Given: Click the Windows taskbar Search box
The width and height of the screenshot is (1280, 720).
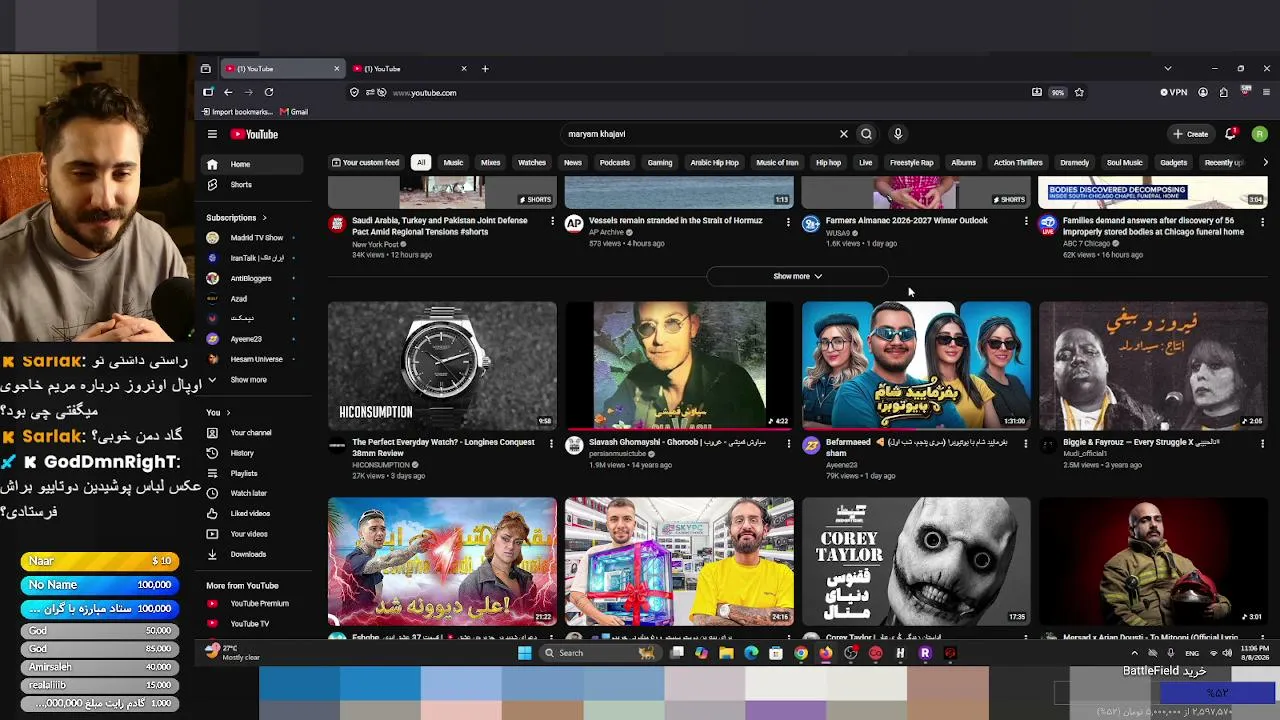Looking at the screenshot, I should [598, 653].
